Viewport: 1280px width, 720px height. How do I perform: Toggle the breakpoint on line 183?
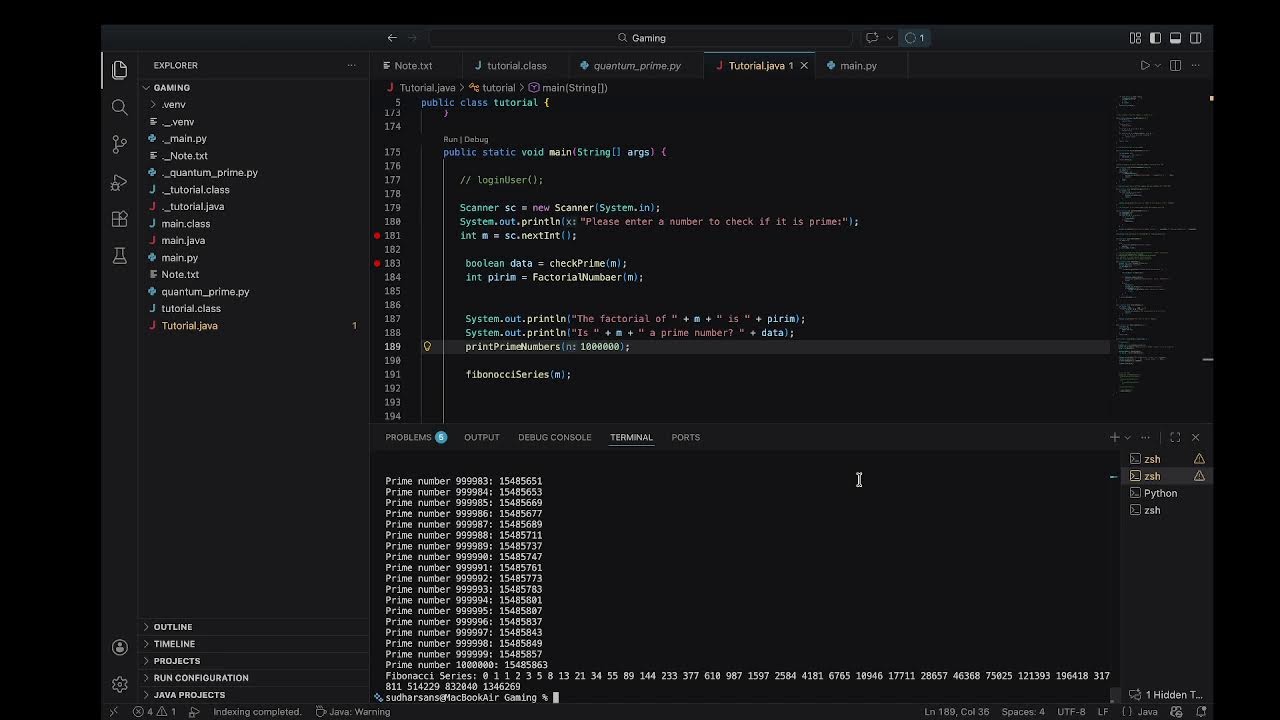377,264
